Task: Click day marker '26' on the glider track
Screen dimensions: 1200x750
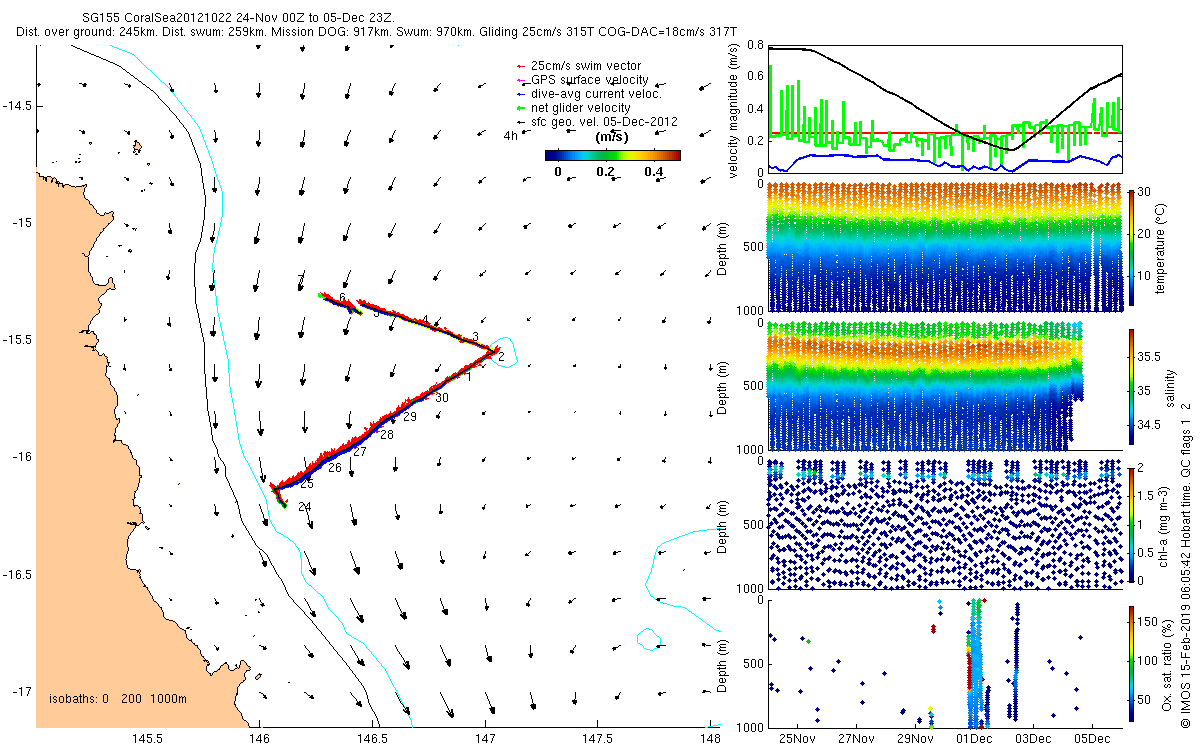Action: pos(335,468)
